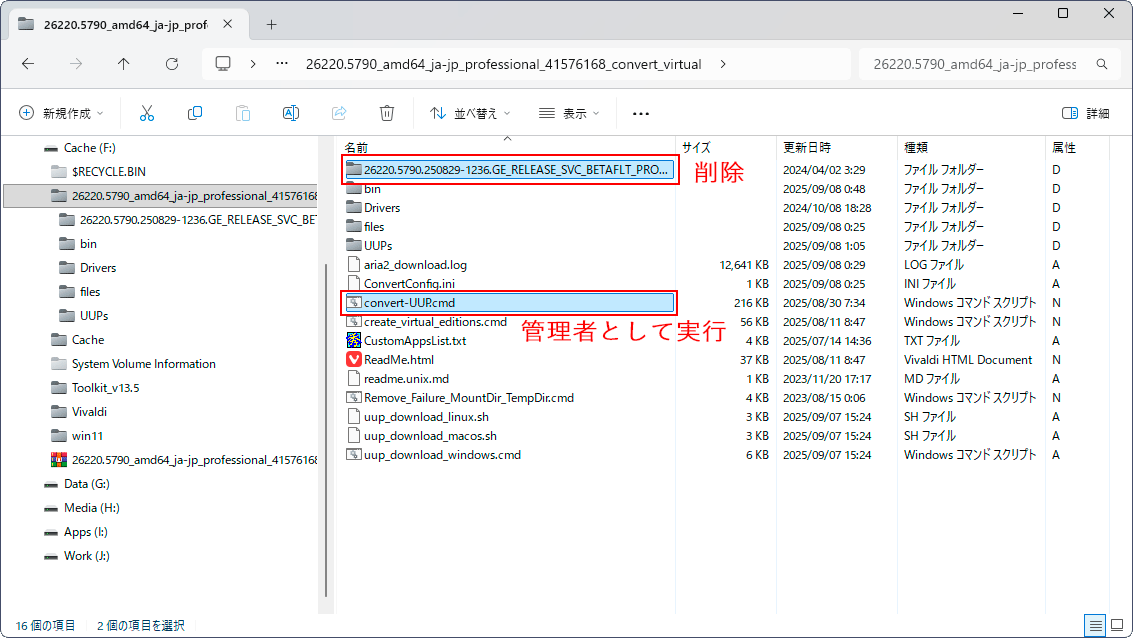The height and width of the screenshot is (638, 1133).
Task: Select uup_download_macos.sh file
Action: click(x=430, y=436)
